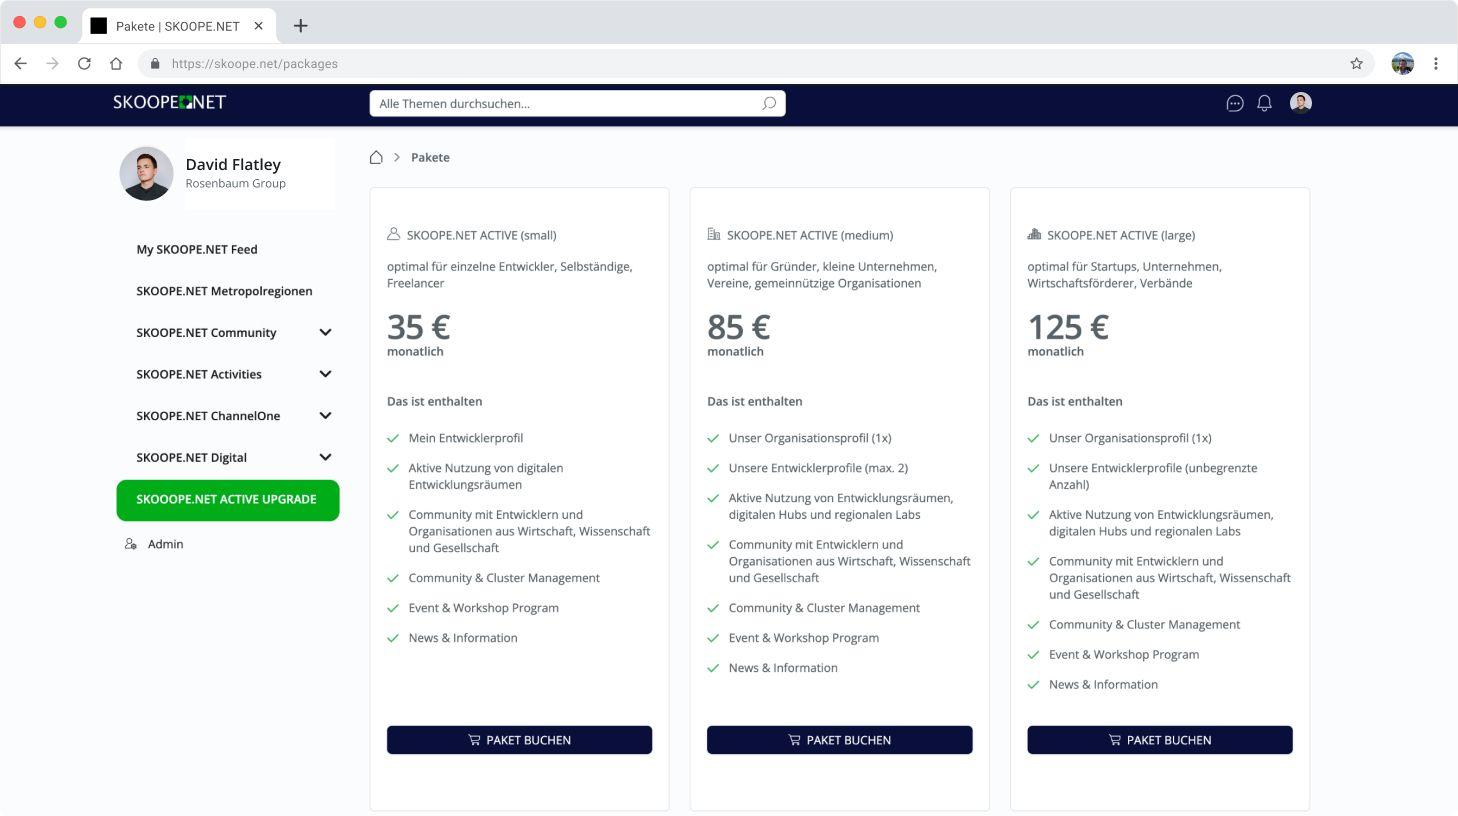Open a new browser tab
This screenshot has width=1458, height=816.
[300, 26]
